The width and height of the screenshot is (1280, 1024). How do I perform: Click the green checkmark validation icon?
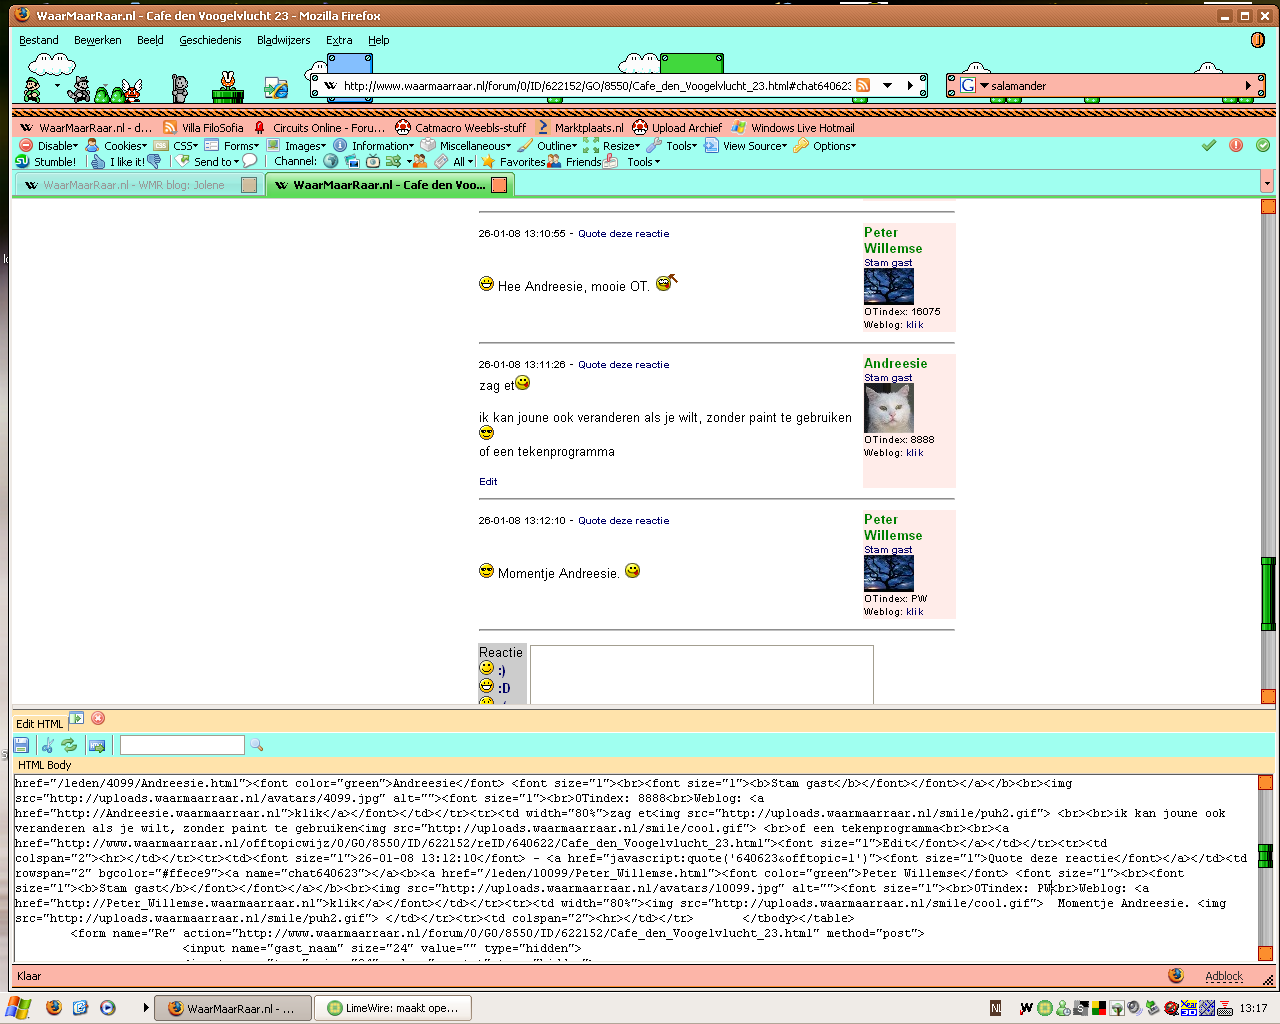tap(1209, 145)
